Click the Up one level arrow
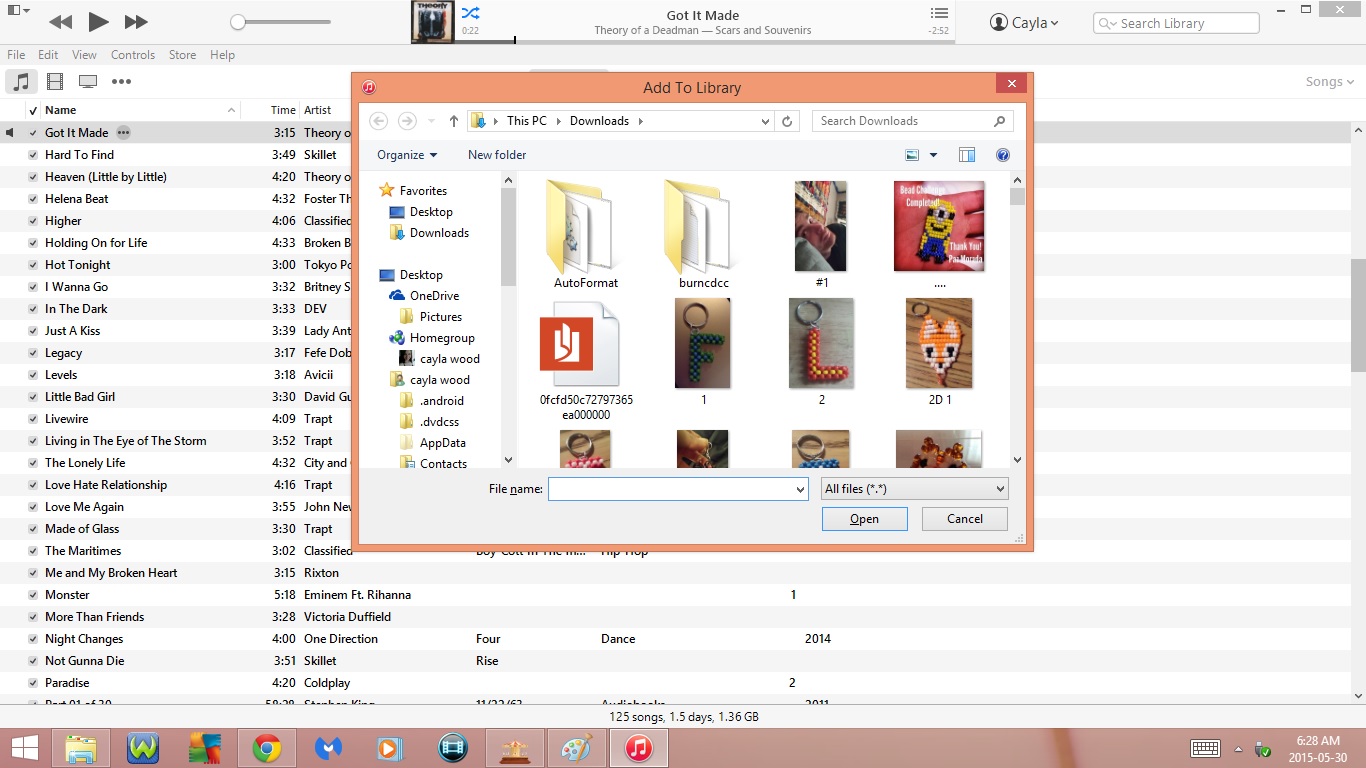This screenshot has width=1366, height=768. [454, 121]
